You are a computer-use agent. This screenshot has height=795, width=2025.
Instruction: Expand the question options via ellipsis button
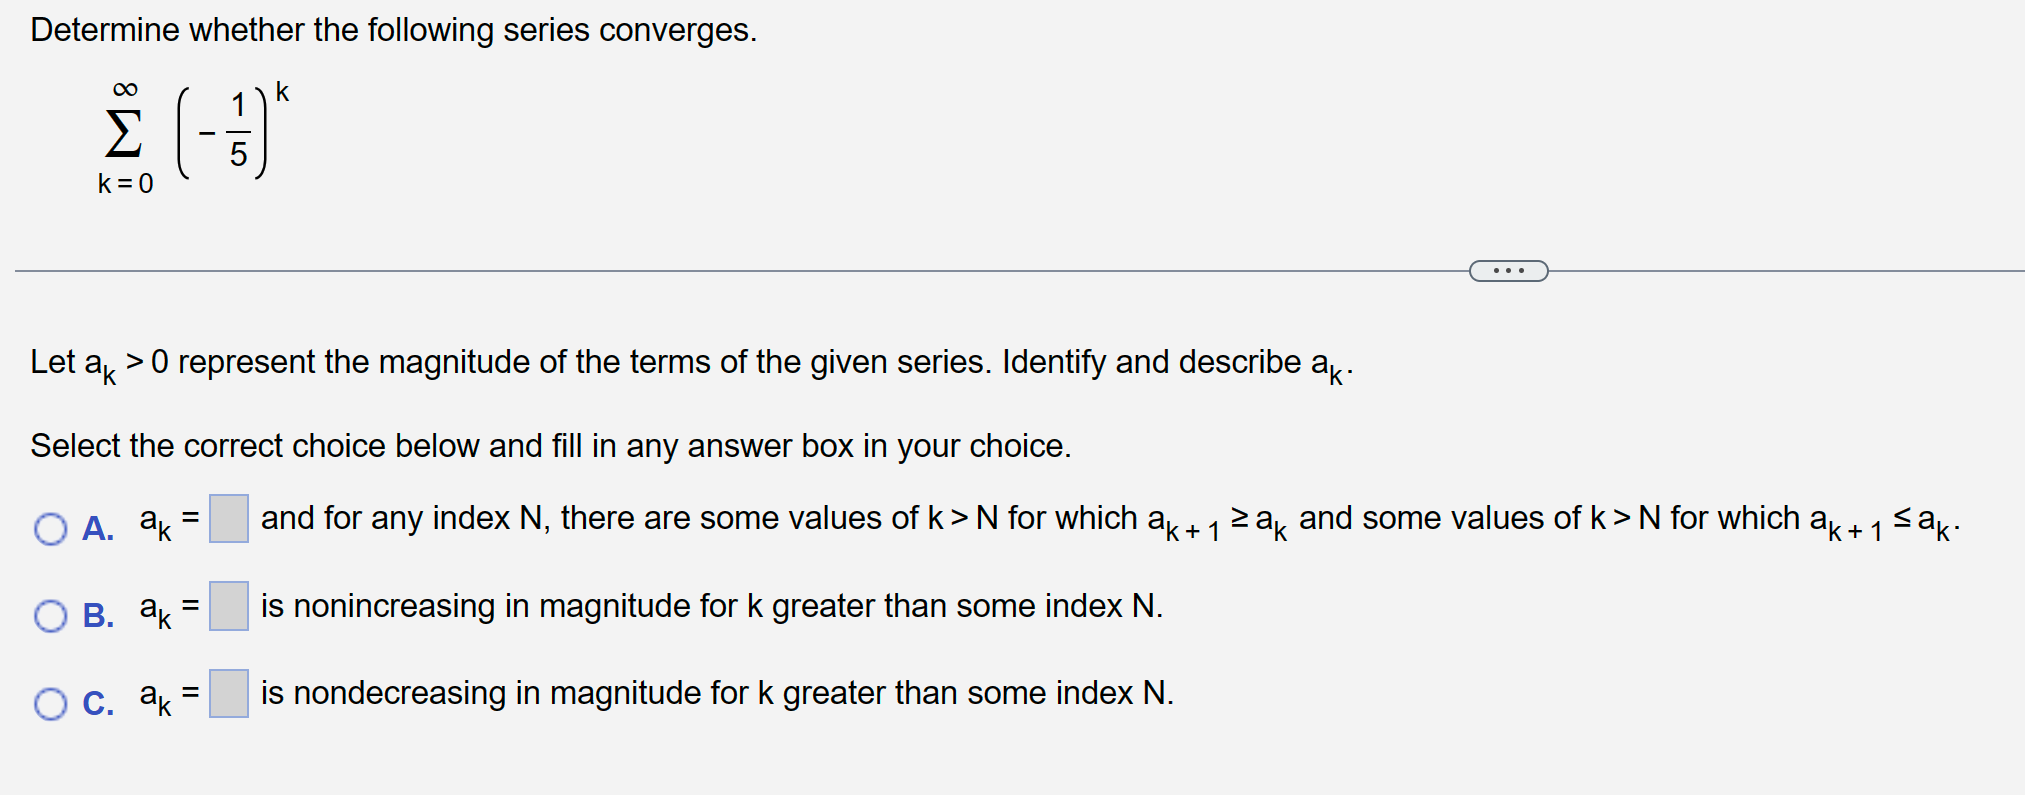1508,270
